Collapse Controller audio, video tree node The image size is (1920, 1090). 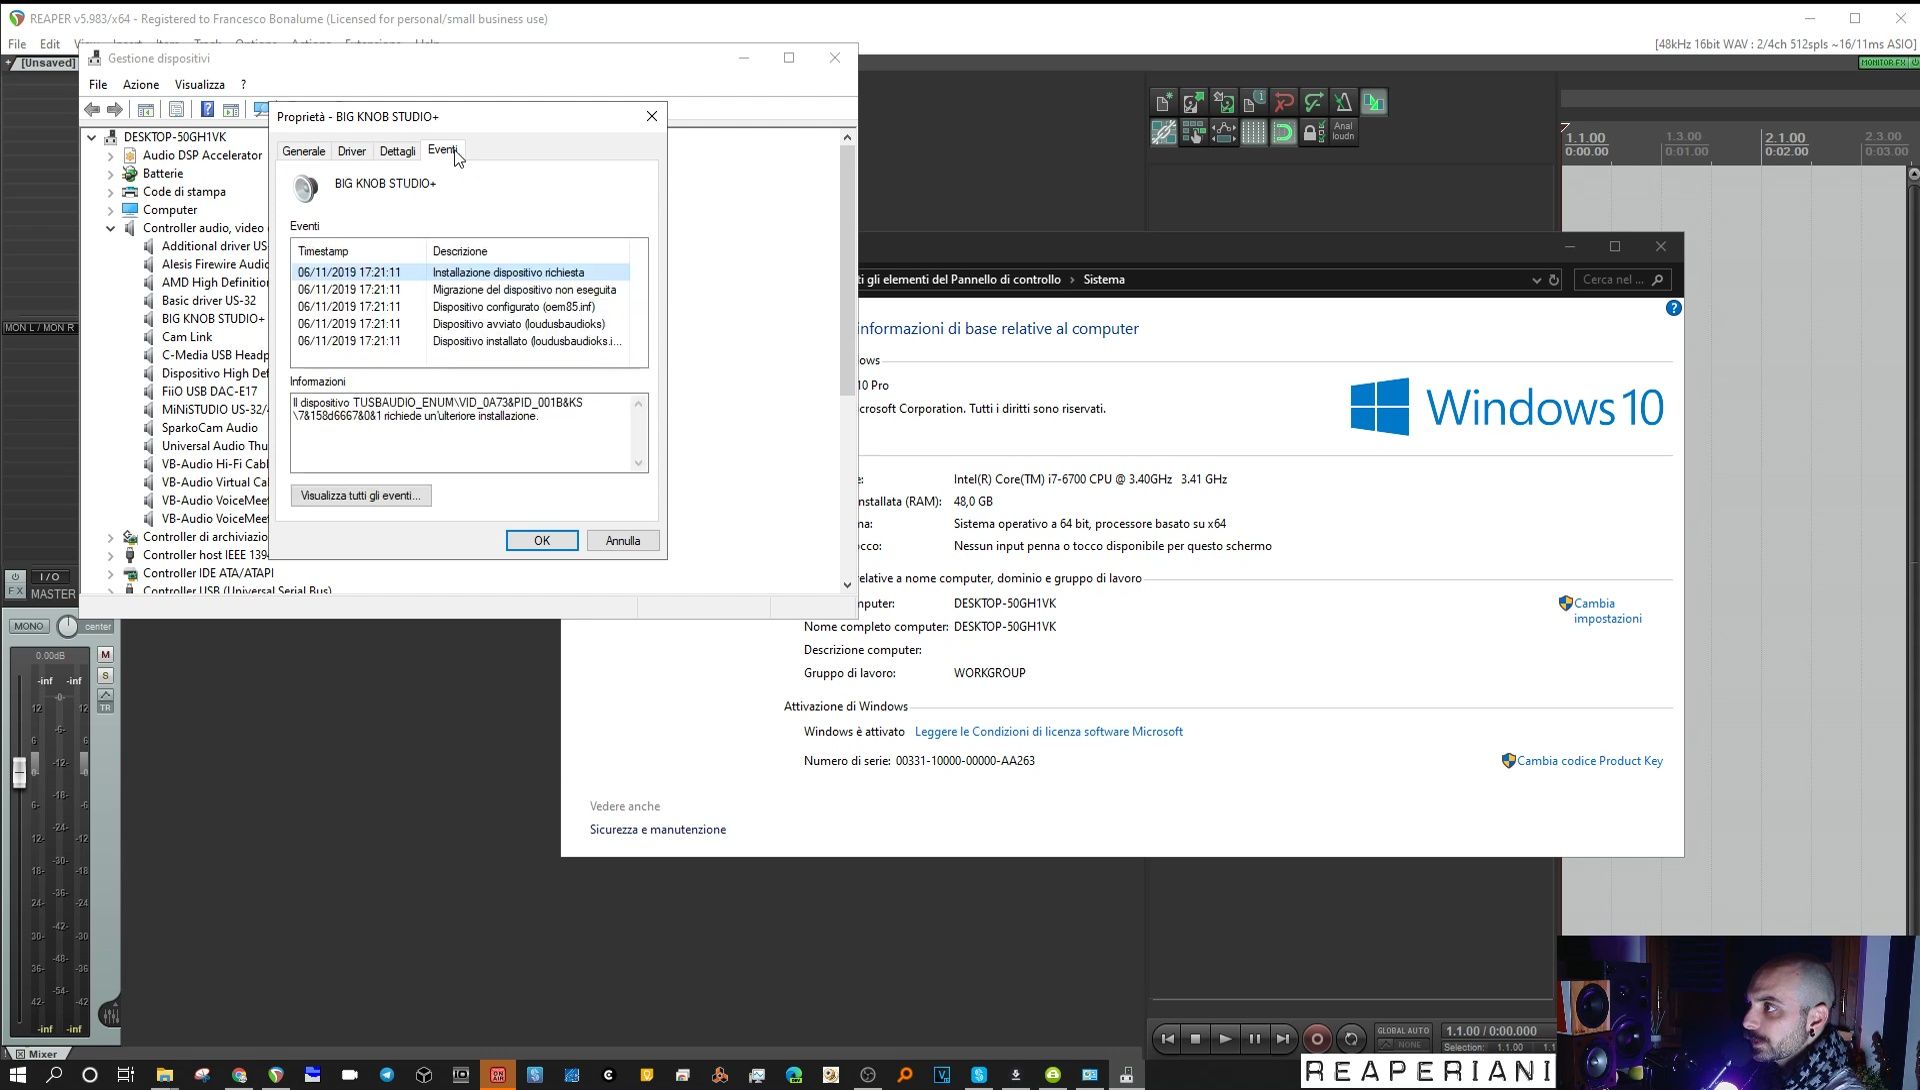click(x=111, y=228)
